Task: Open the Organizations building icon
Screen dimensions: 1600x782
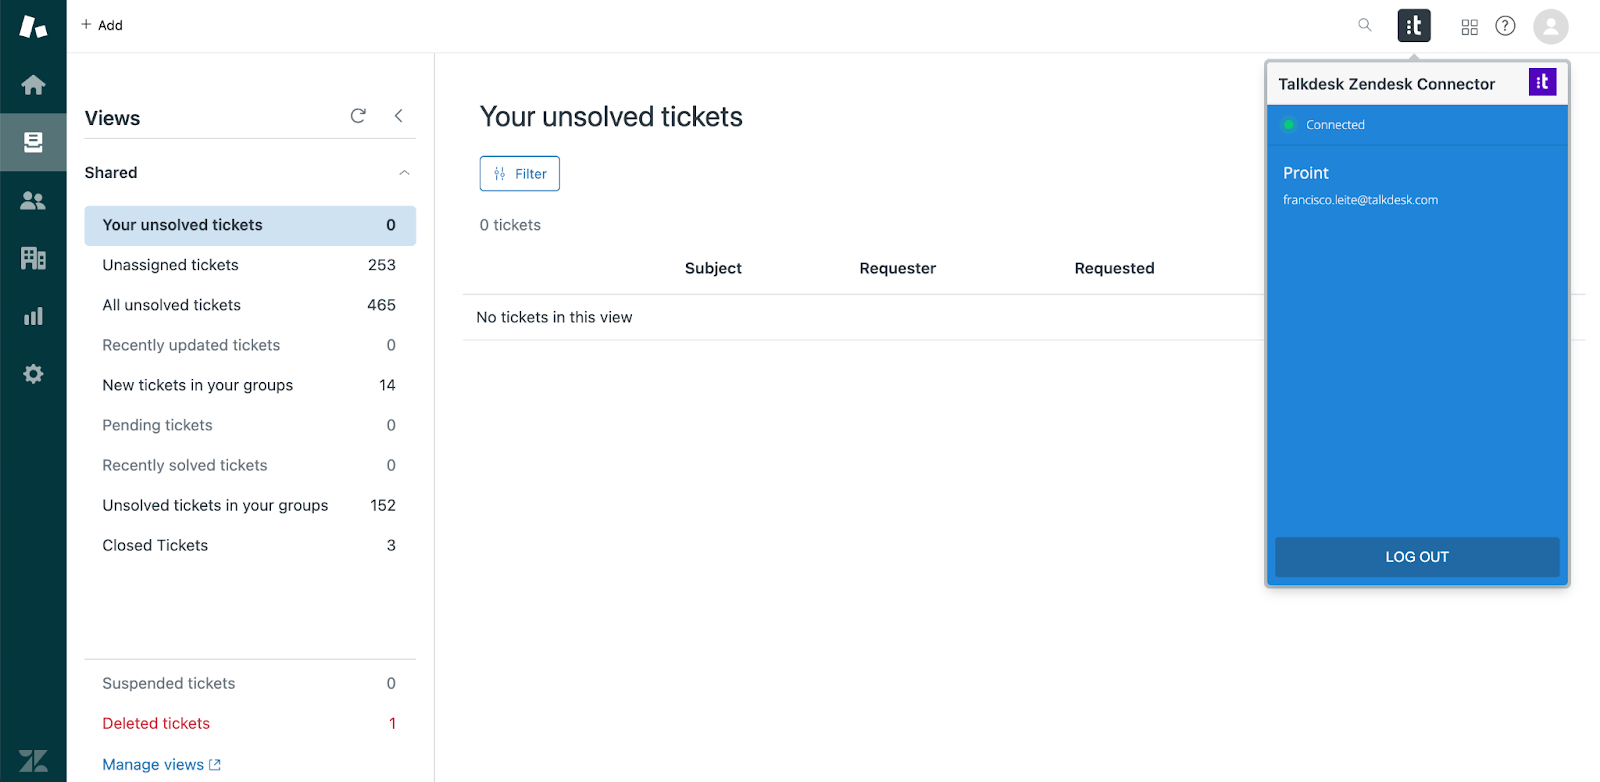Action: [x=33, y=258]
